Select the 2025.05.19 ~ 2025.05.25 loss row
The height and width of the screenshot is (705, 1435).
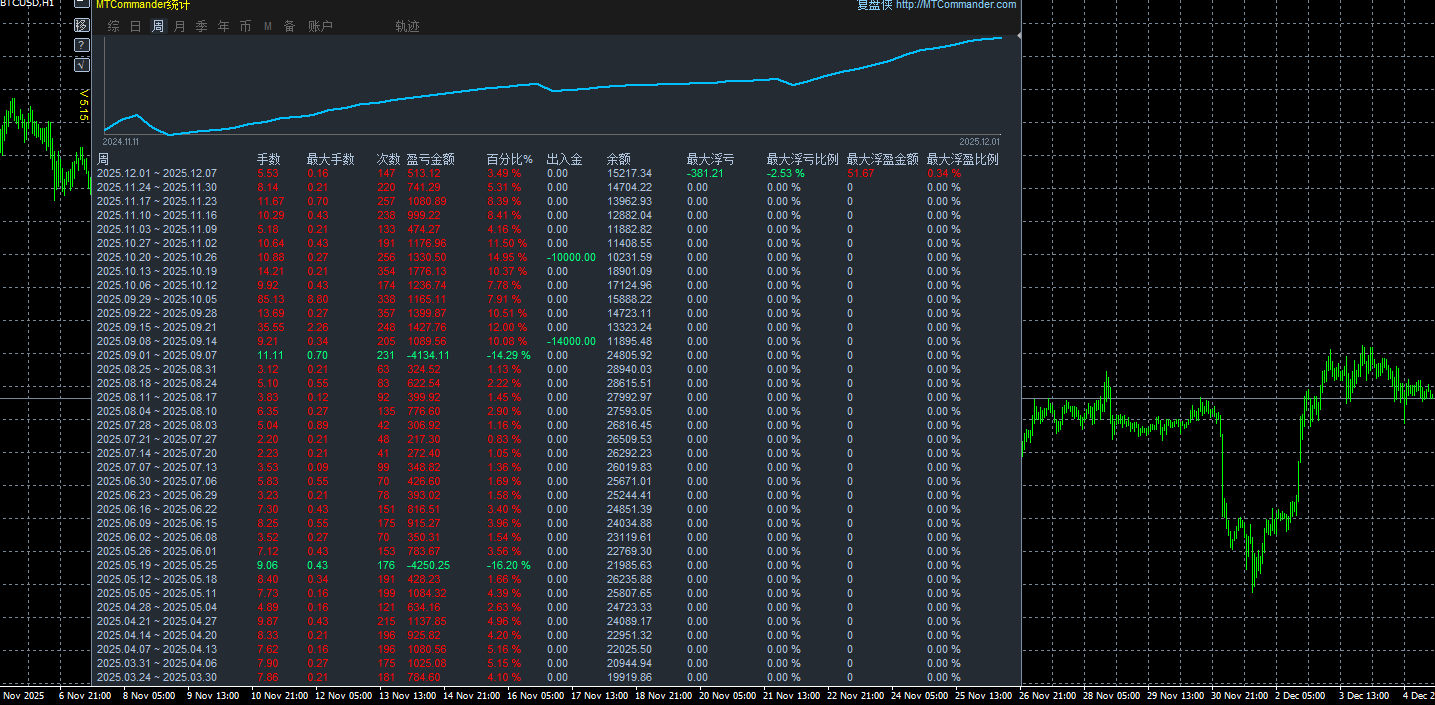(x=558, y=565)
